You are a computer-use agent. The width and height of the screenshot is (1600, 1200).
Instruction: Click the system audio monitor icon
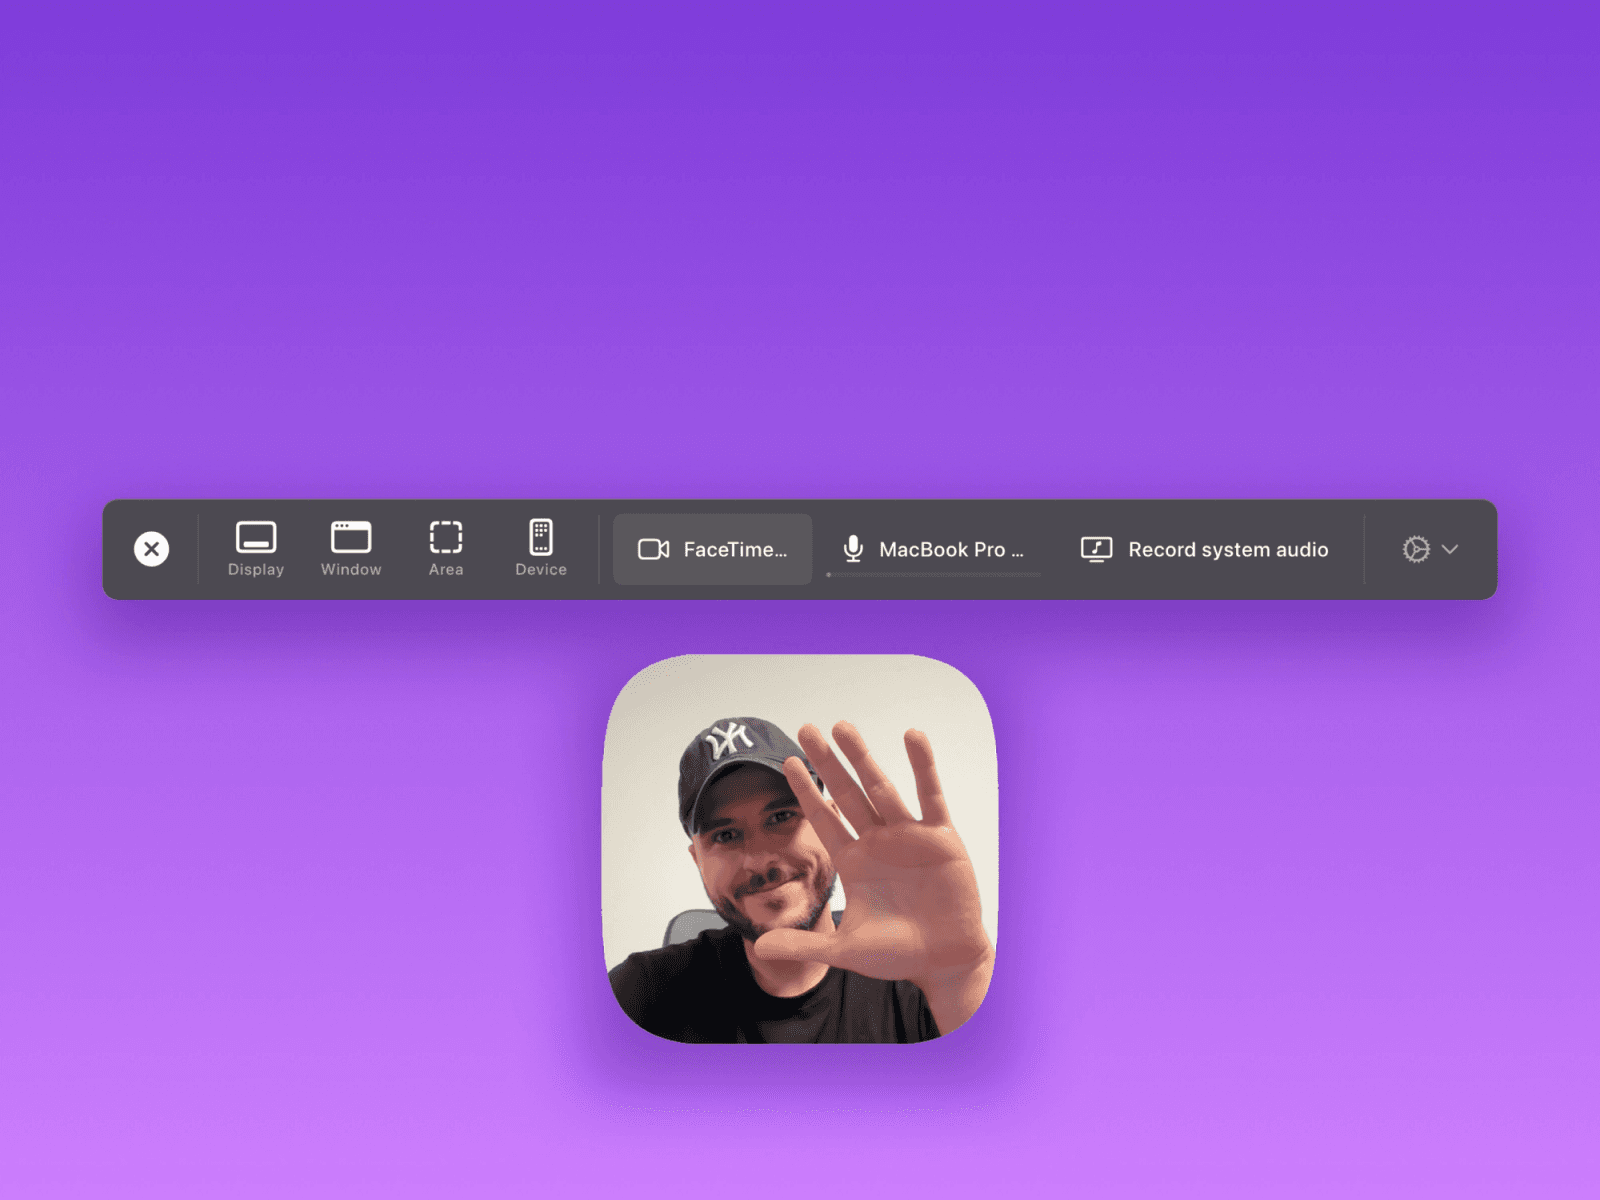[1096, 549]
